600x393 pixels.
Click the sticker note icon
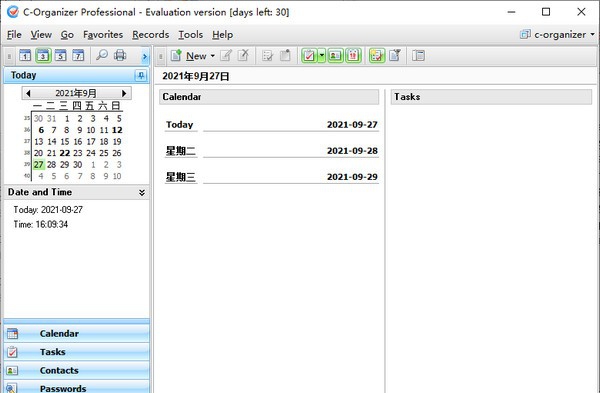pyautogui.click(x=285, y=56)
